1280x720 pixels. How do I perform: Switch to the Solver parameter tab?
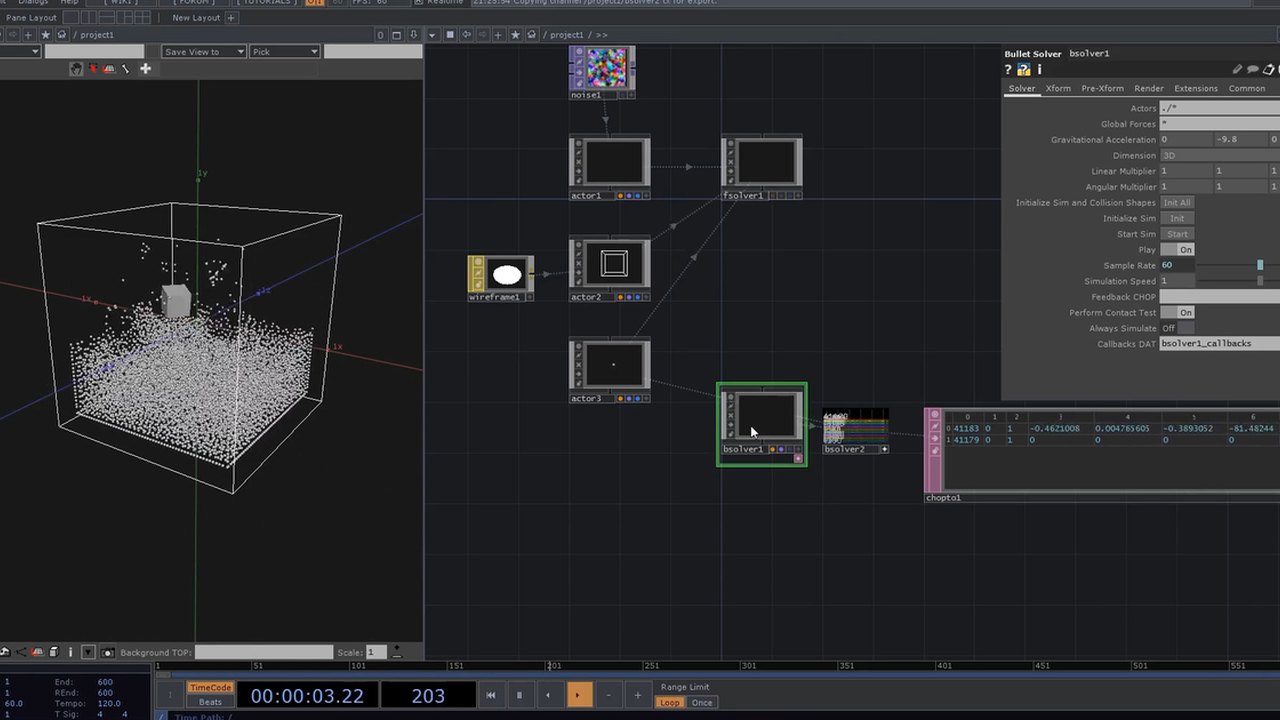pos(1022,88)
